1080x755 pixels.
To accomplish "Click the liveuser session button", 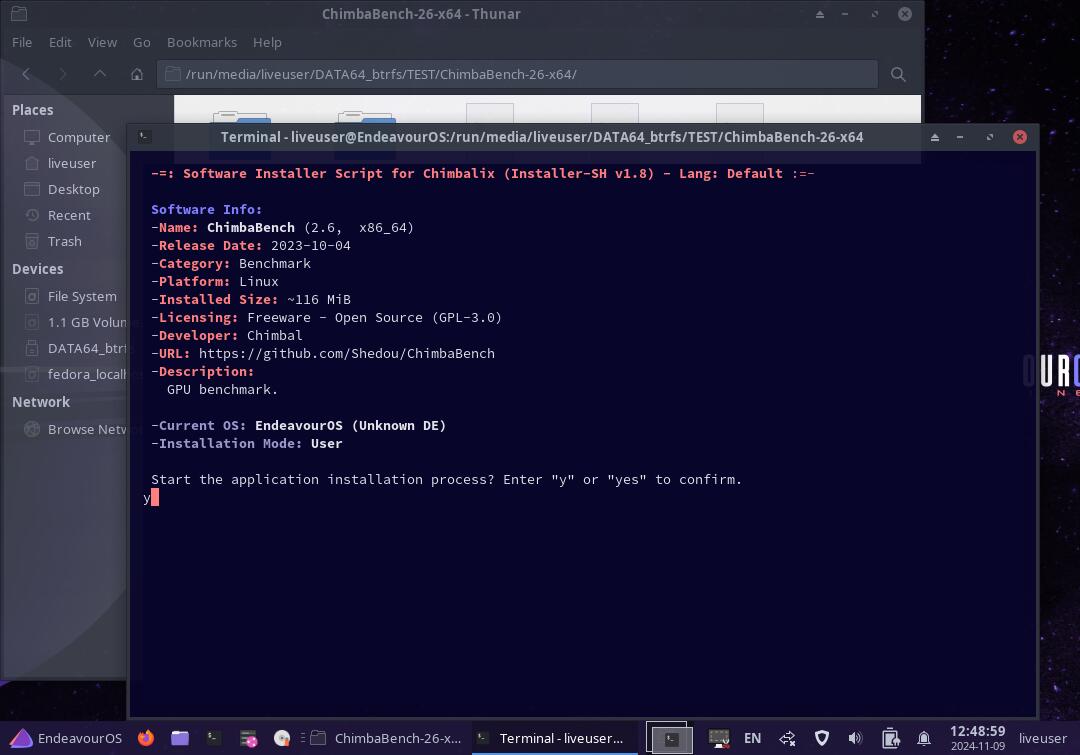I will (x=1043, y=738).
